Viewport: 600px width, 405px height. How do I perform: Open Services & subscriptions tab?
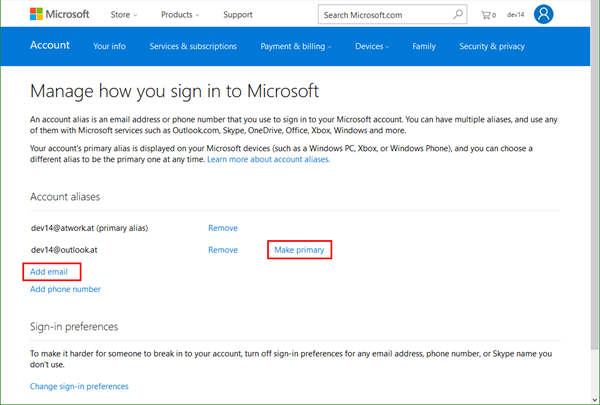(193, 46)
